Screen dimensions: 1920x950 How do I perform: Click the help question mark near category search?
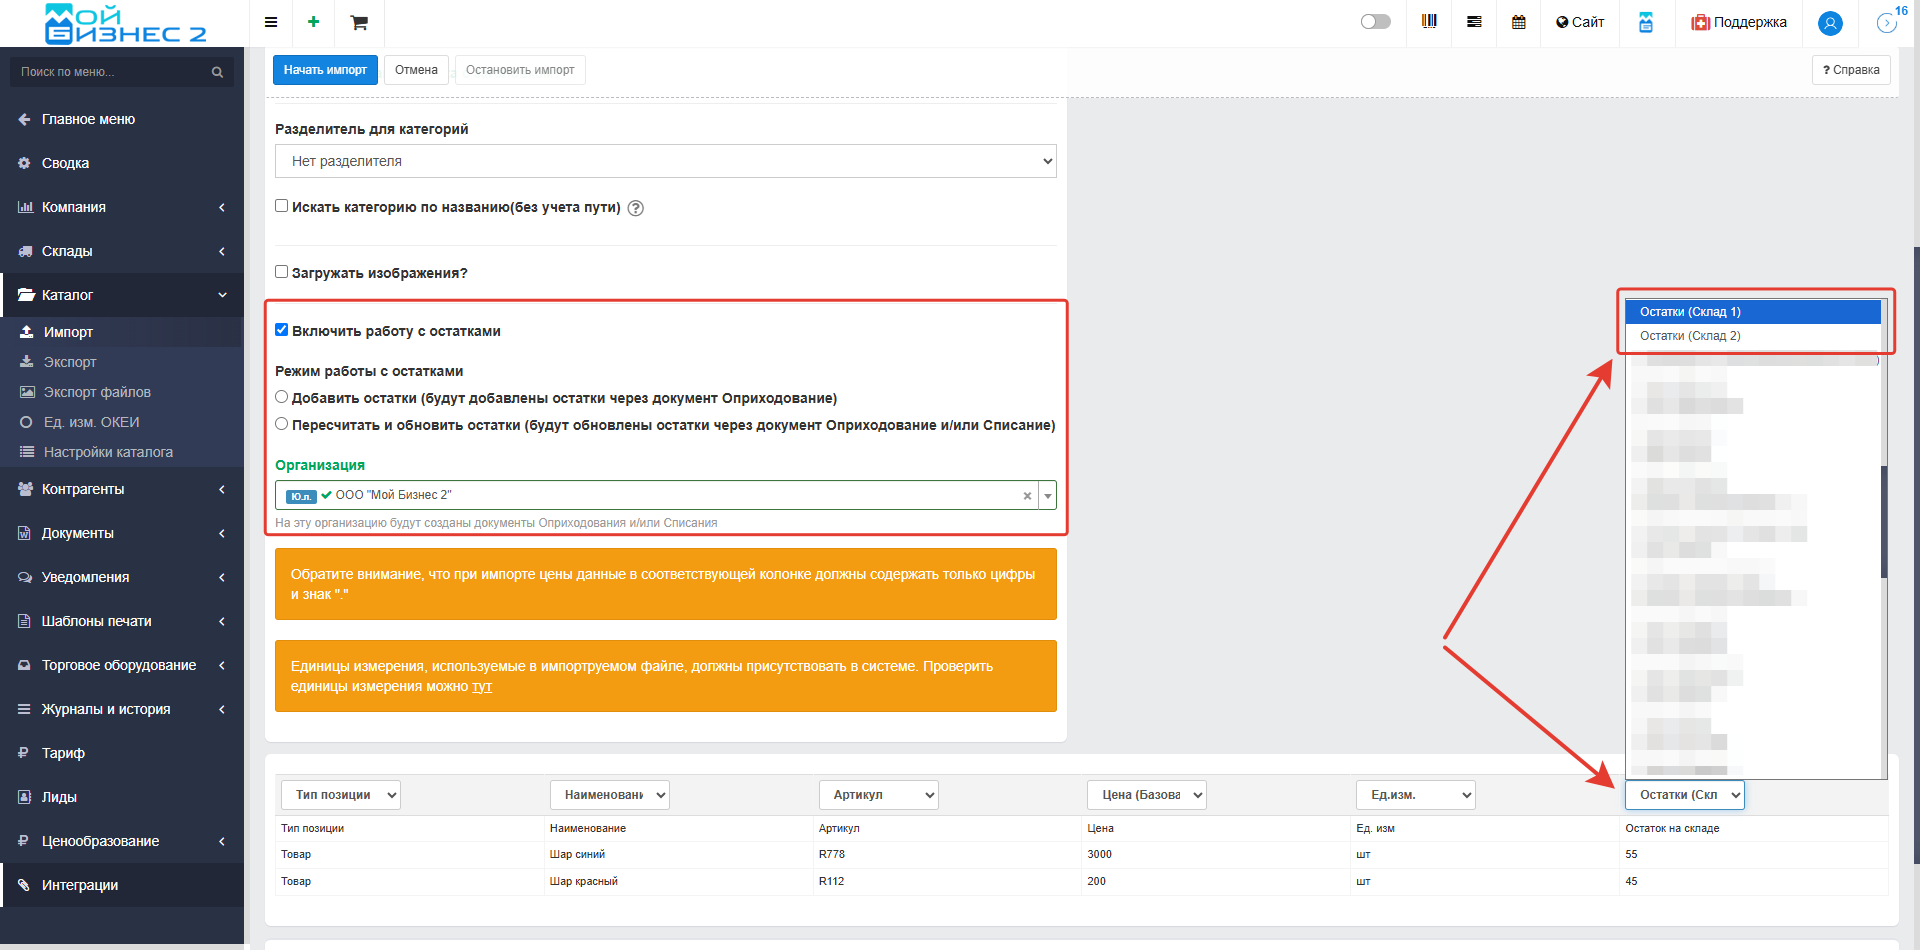[635, 208]
